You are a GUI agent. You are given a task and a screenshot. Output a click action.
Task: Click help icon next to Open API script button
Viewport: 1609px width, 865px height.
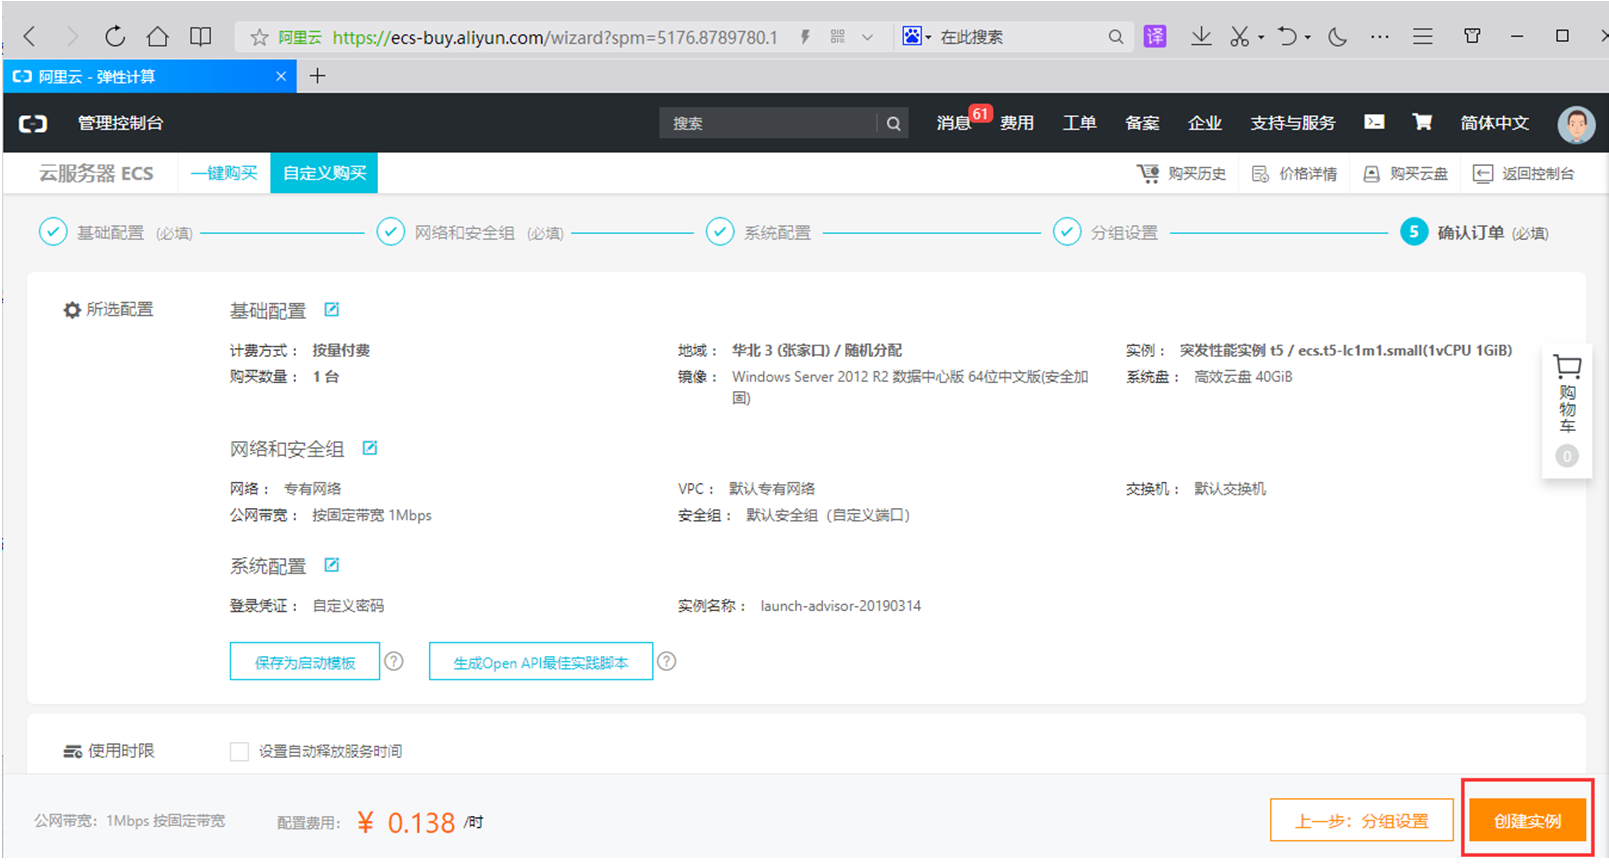tap(666, 661)
